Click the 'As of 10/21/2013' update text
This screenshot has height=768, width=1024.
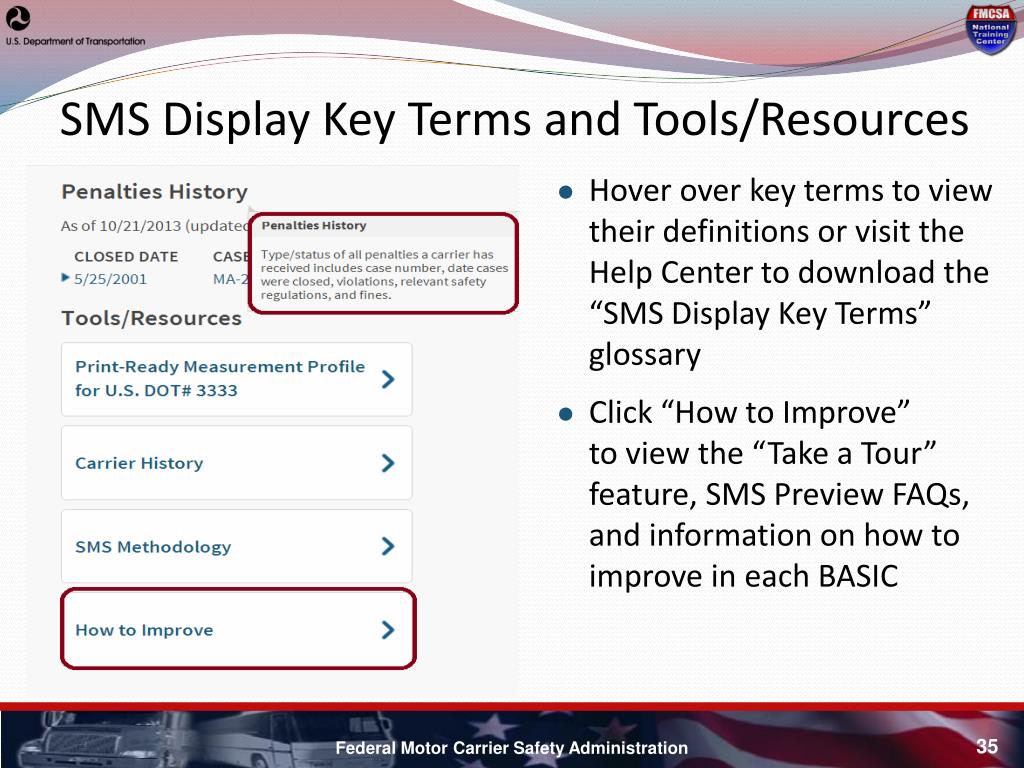coord(155,227)
